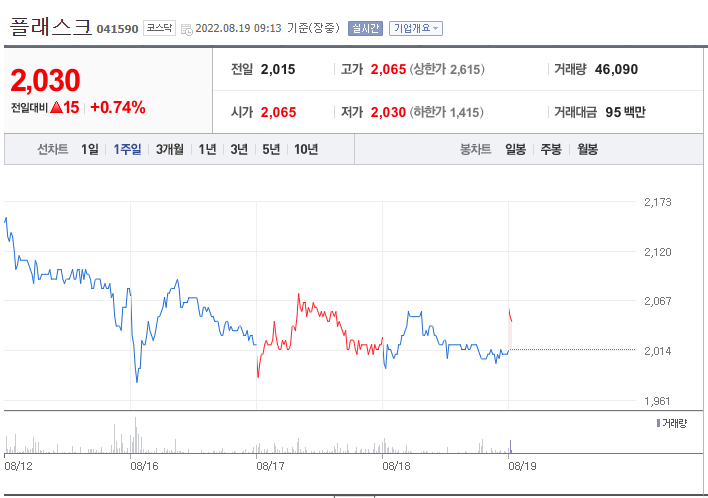Click the 2,014 y-axis label
This screenshot has width=708, height=498.
(657, 351)
